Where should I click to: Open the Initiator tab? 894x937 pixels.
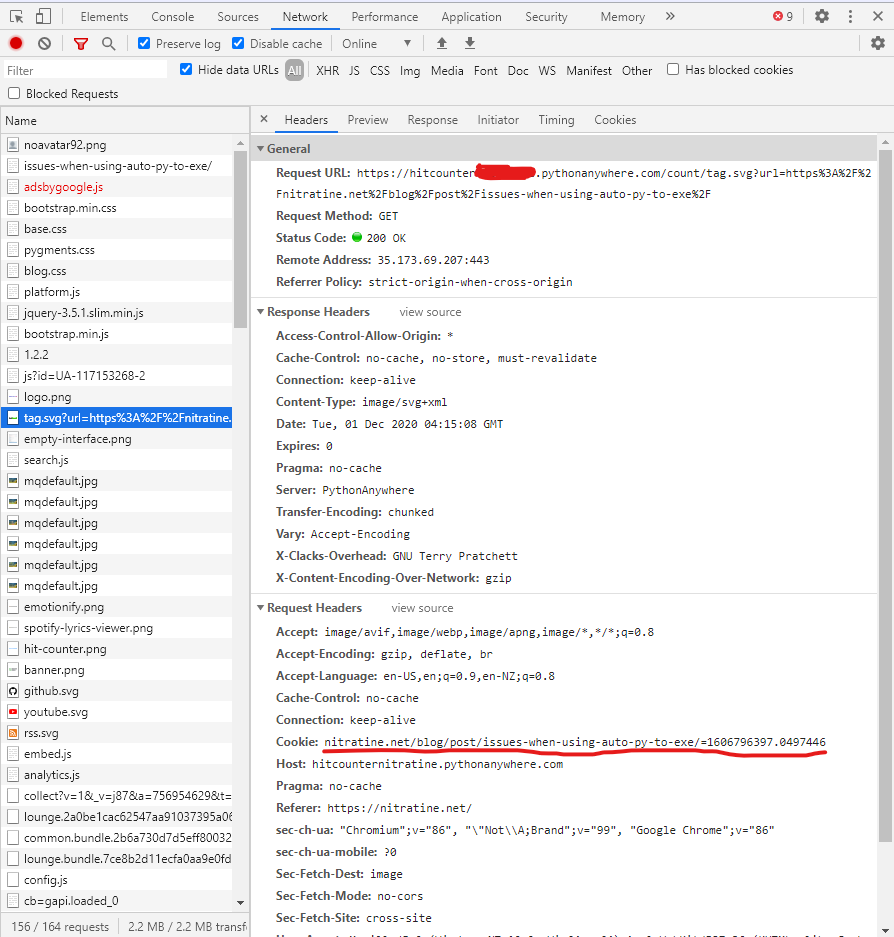coord(498,120)
